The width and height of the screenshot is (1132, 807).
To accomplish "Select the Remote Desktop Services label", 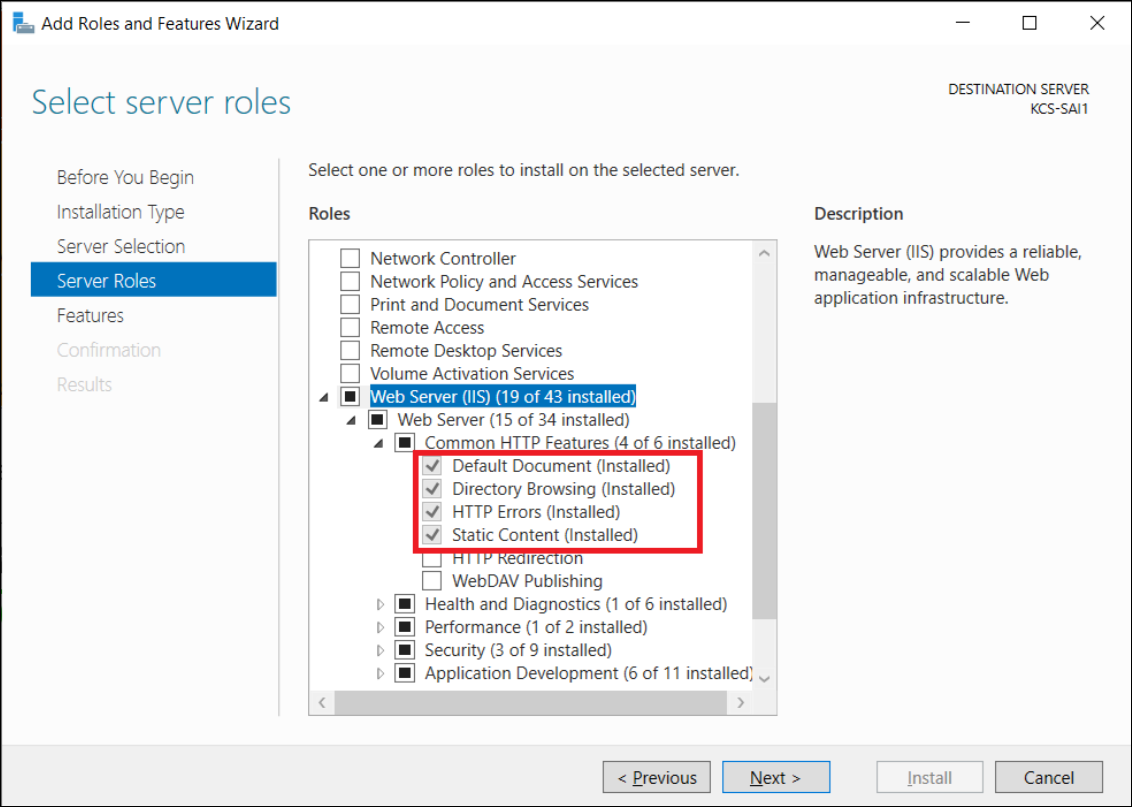I will [466, 351].
